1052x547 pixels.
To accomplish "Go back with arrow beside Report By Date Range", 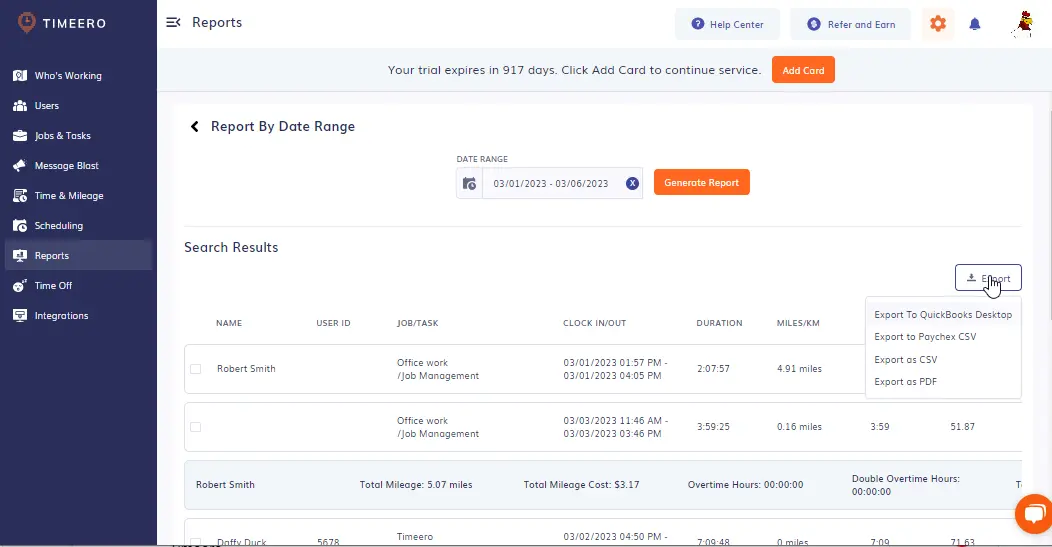I will pyautogui.click(x=195, y=126).
